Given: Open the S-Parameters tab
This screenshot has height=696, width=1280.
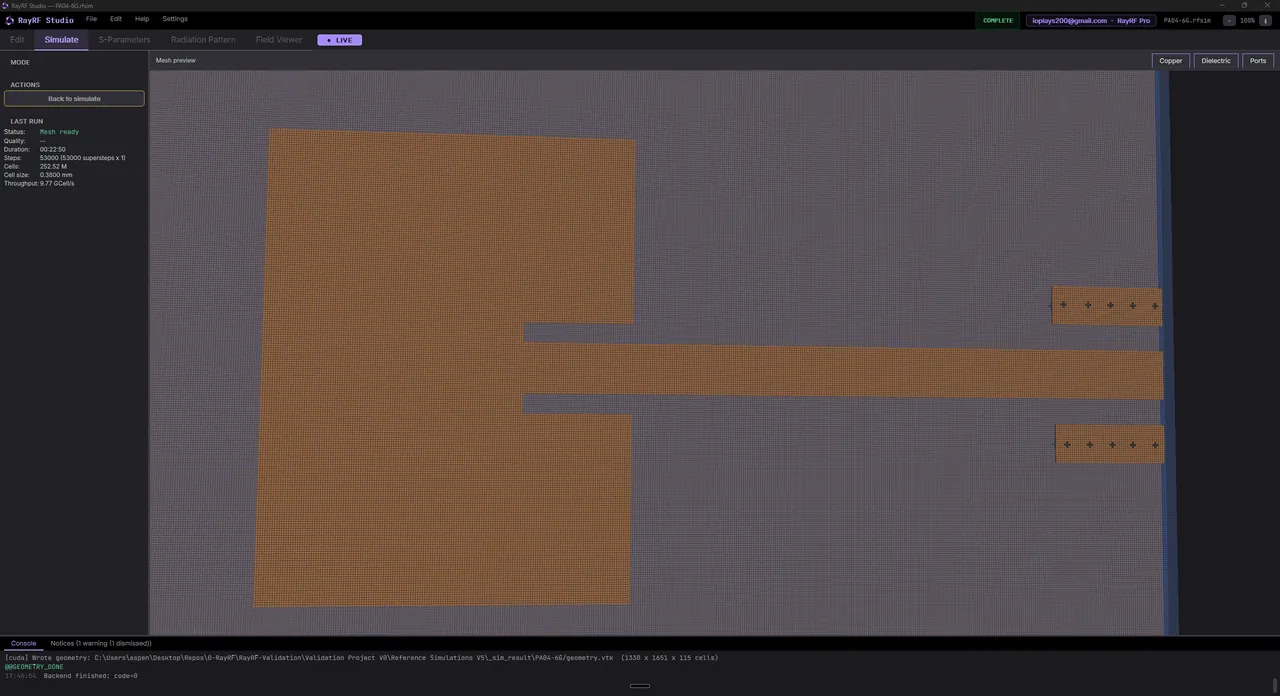Looking at the screenshot, I should [124, 40].
